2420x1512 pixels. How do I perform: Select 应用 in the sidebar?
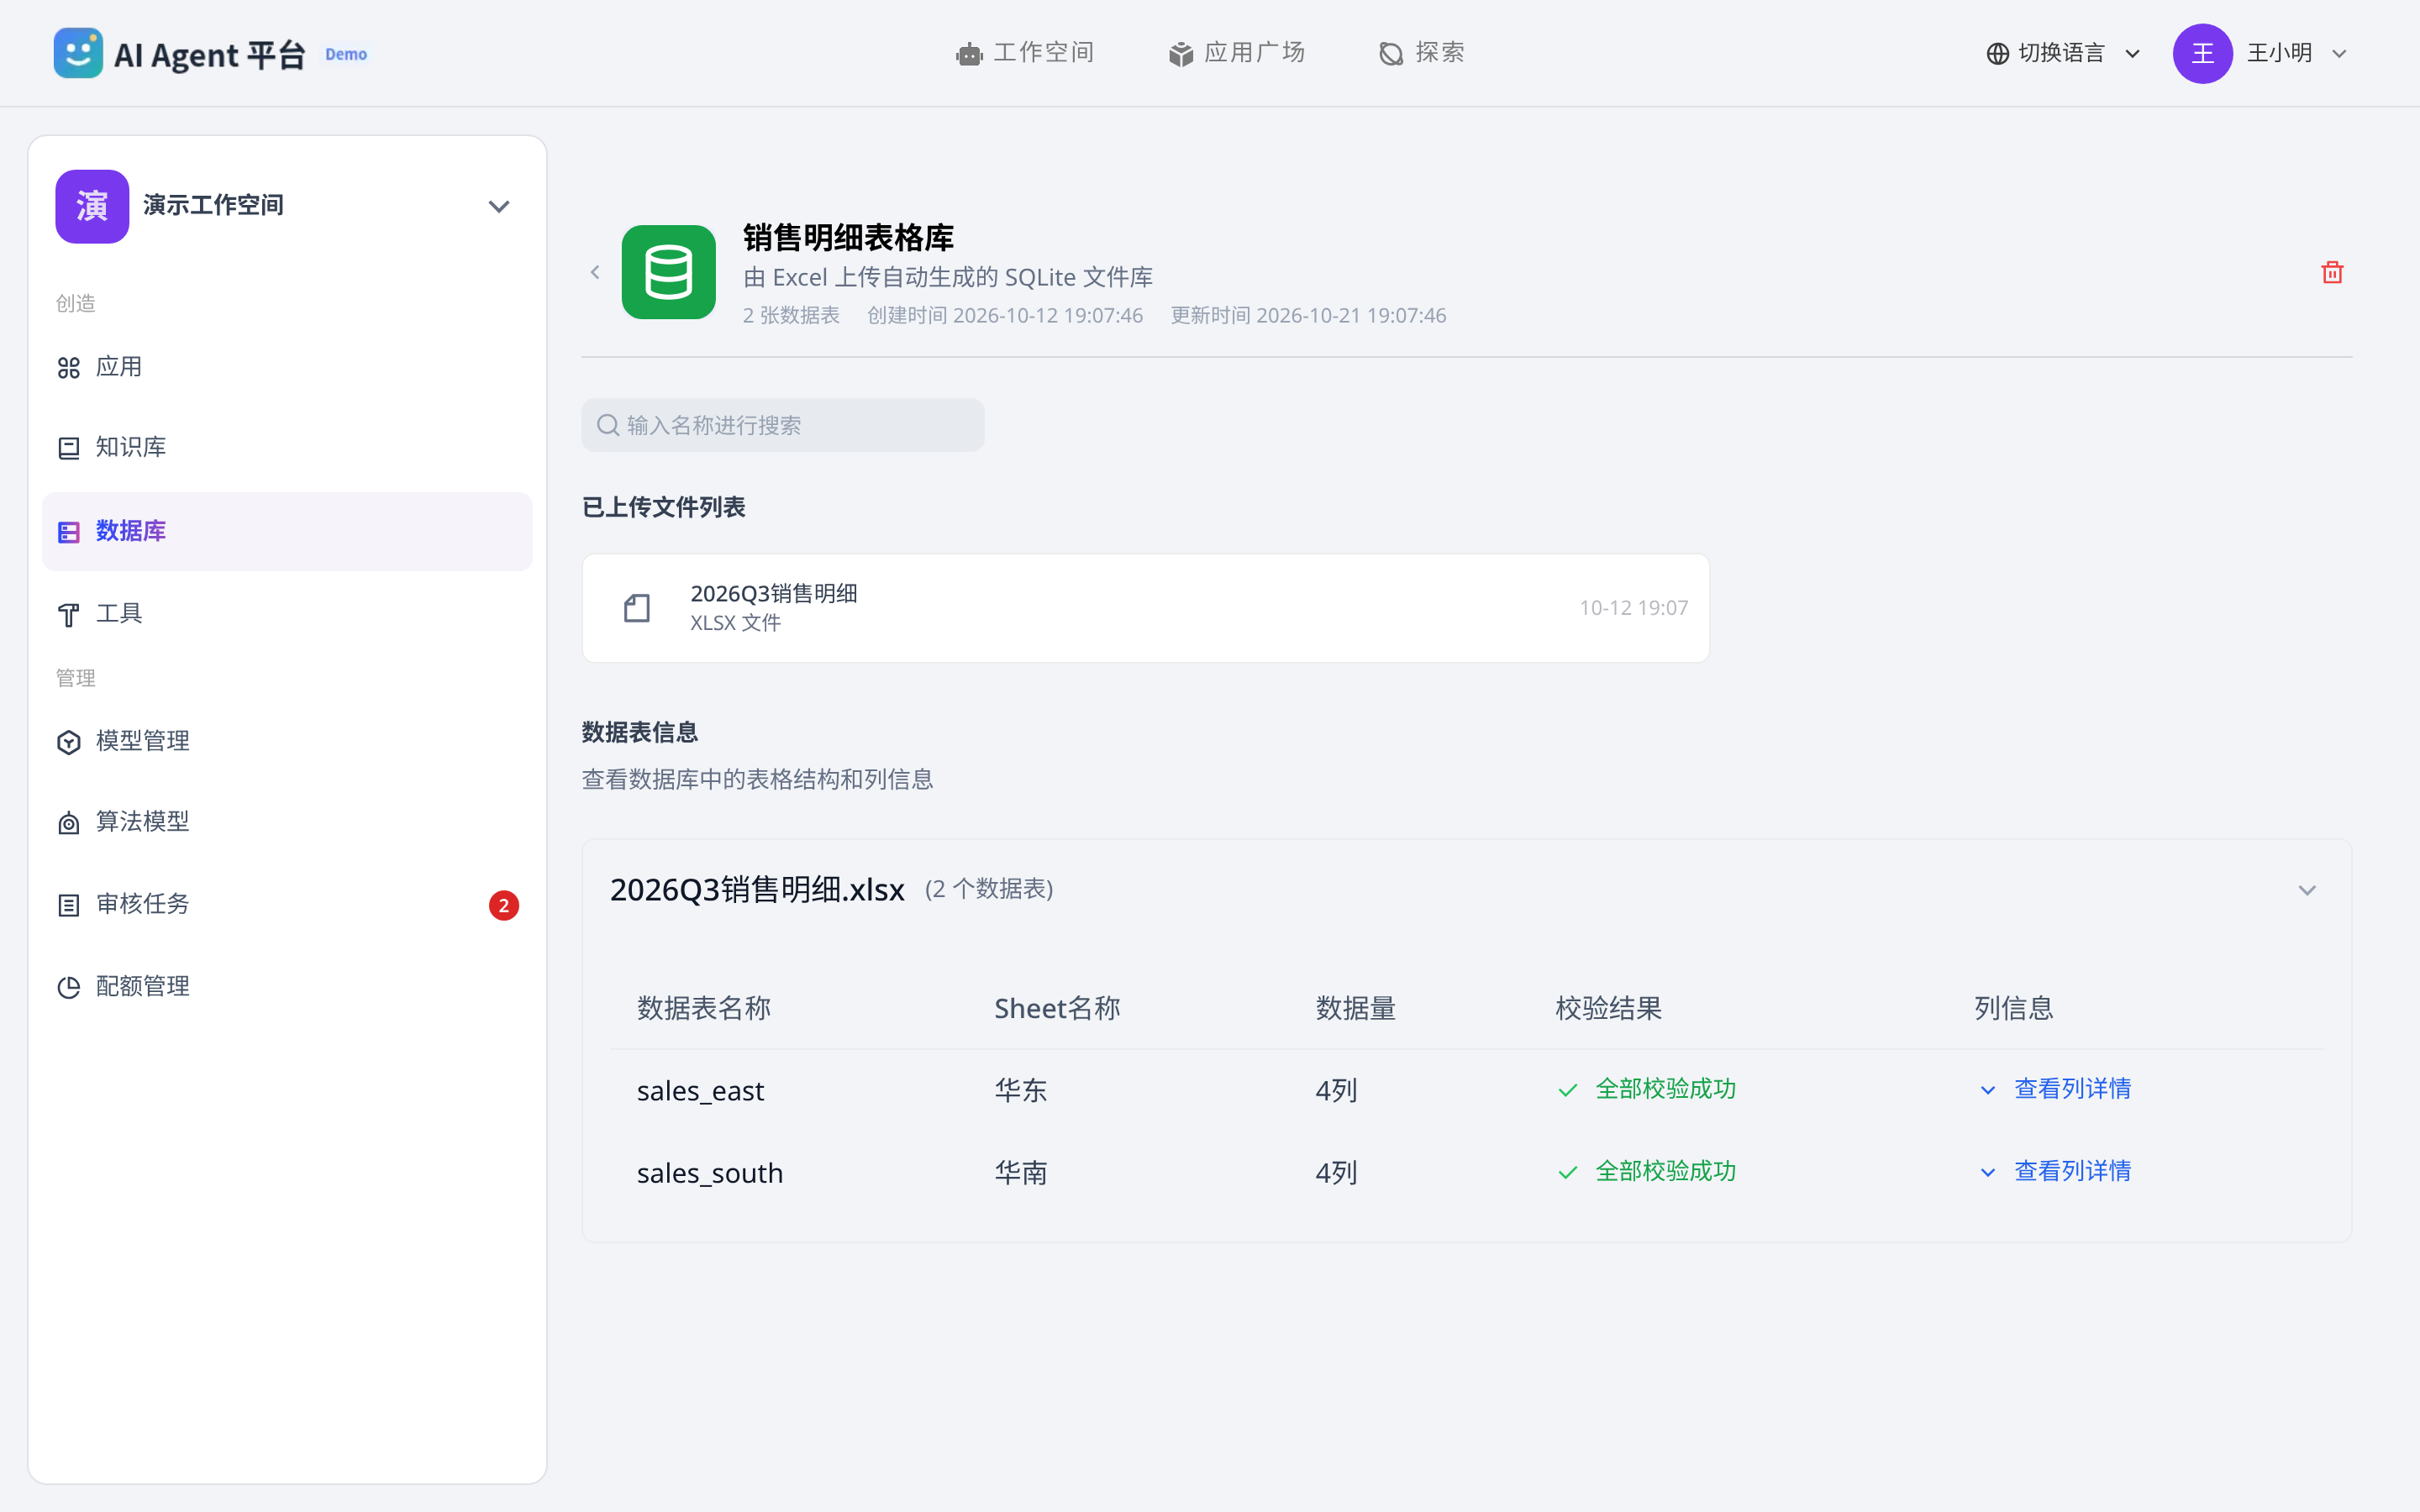(x=287, y=367)
